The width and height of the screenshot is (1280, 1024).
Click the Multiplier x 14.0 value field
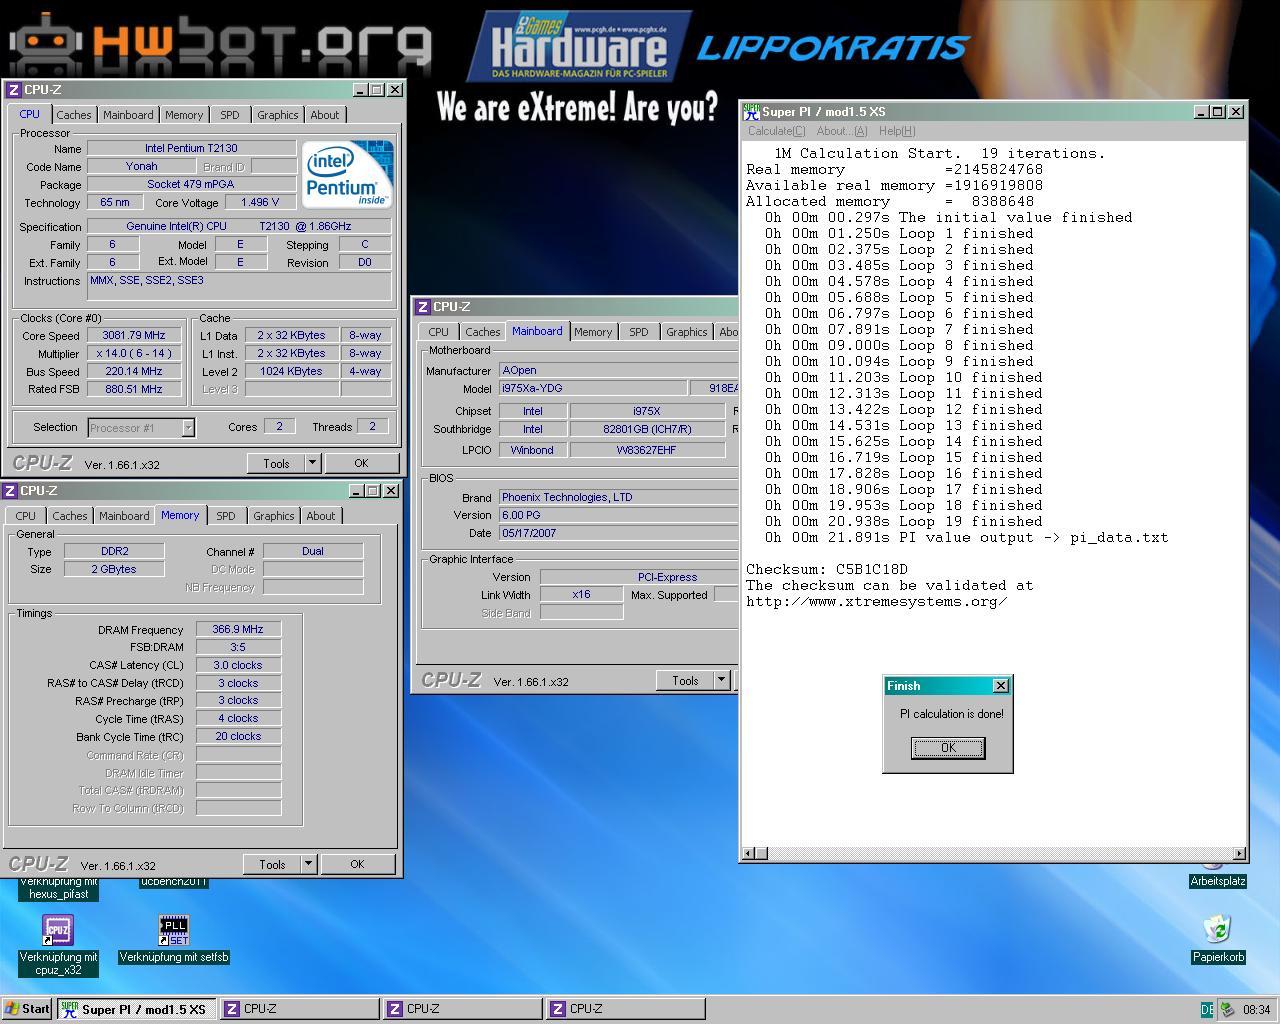(x=134, y=353)
